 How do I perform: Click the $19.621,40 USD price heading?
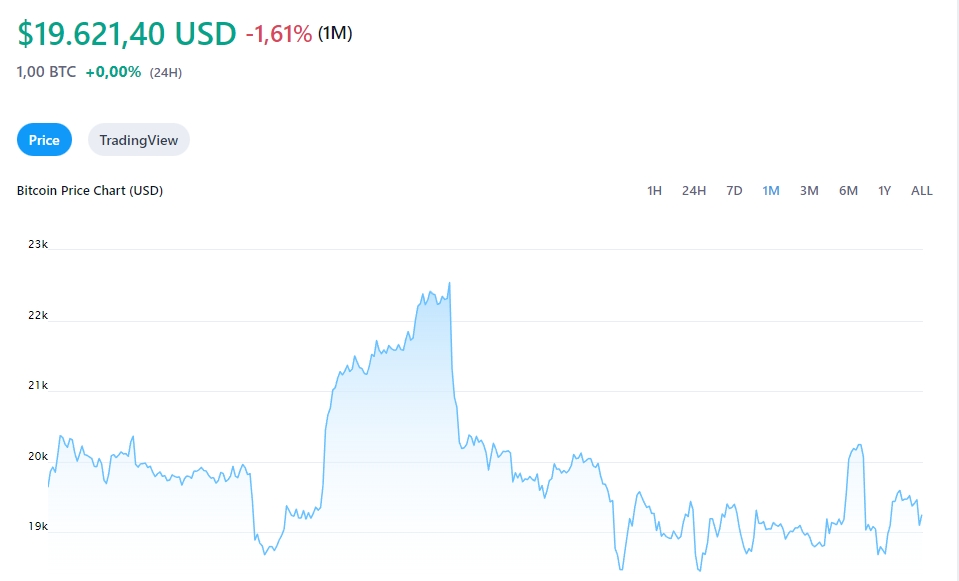point(127,33)
